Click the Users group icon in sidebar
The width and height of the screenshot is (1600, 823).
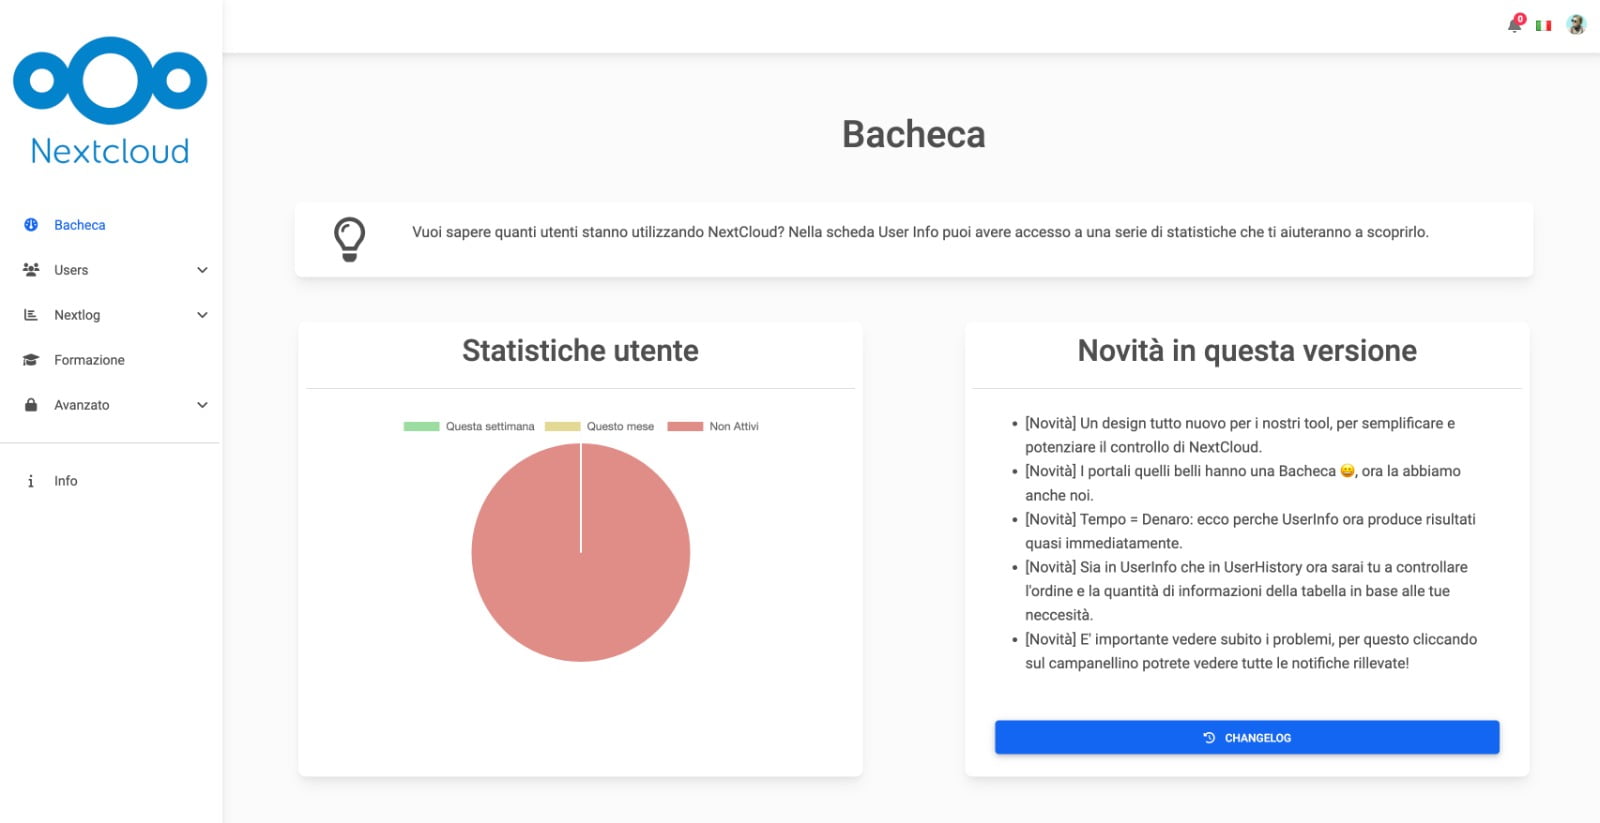click(x=31, y=270)
